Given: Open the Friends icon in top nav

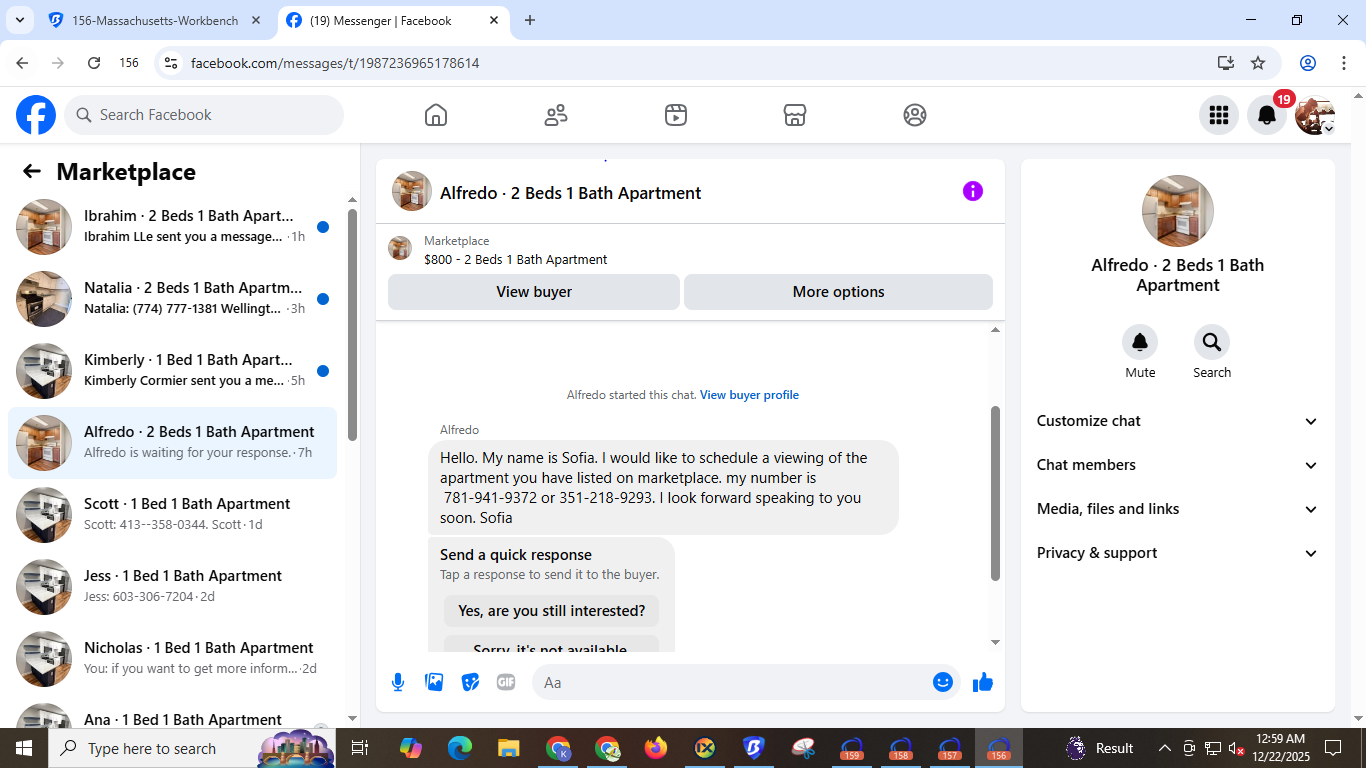Looking at the screenshot, I should pyautogui.click(x=556, y=115).
